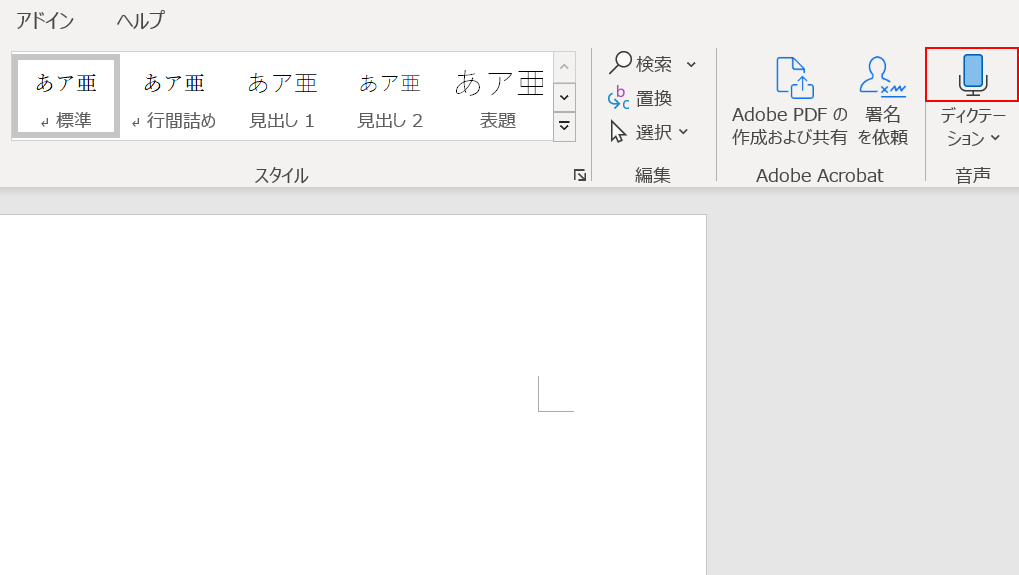This screenshot has height=575, width=1019.
Task: Choose the 見出し 2 heading style
Action: pyautogui.click(x=390, y=96)
